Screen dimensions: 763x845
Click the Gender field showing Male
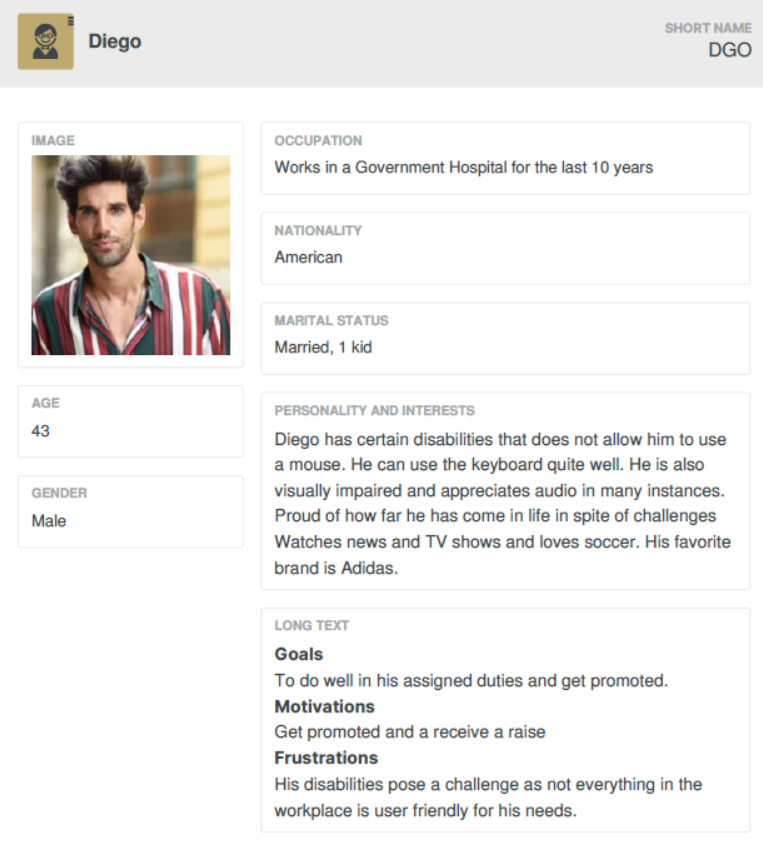tap(131, 511)
